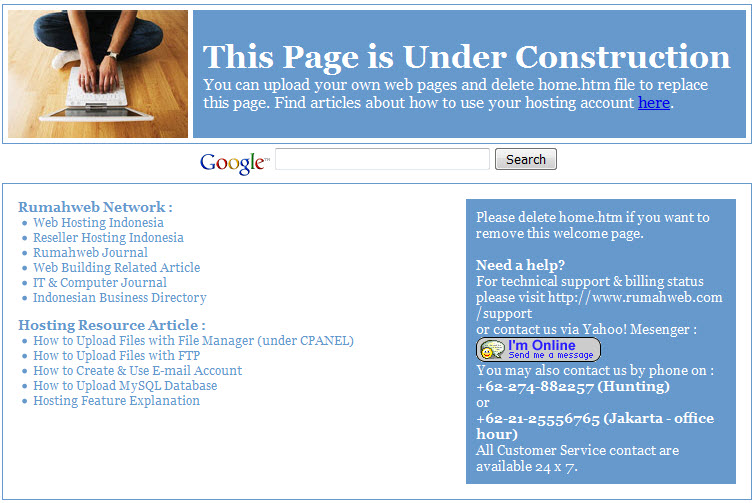Open How to Upload Files with File Manager

point(193,340)
